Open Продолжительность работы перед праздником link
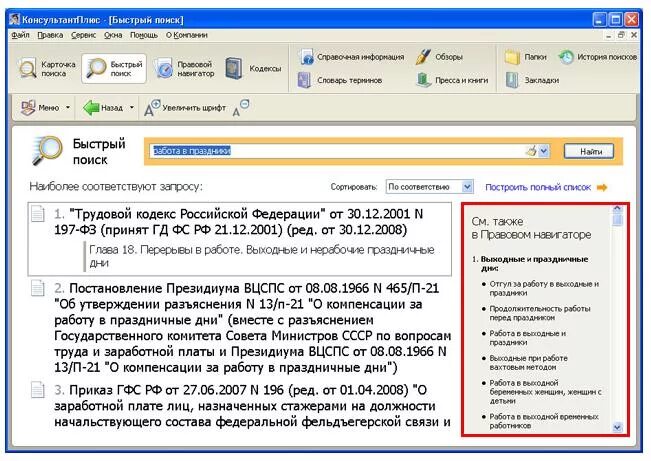This screenshot has height=461, width=651. pos(539,313)
